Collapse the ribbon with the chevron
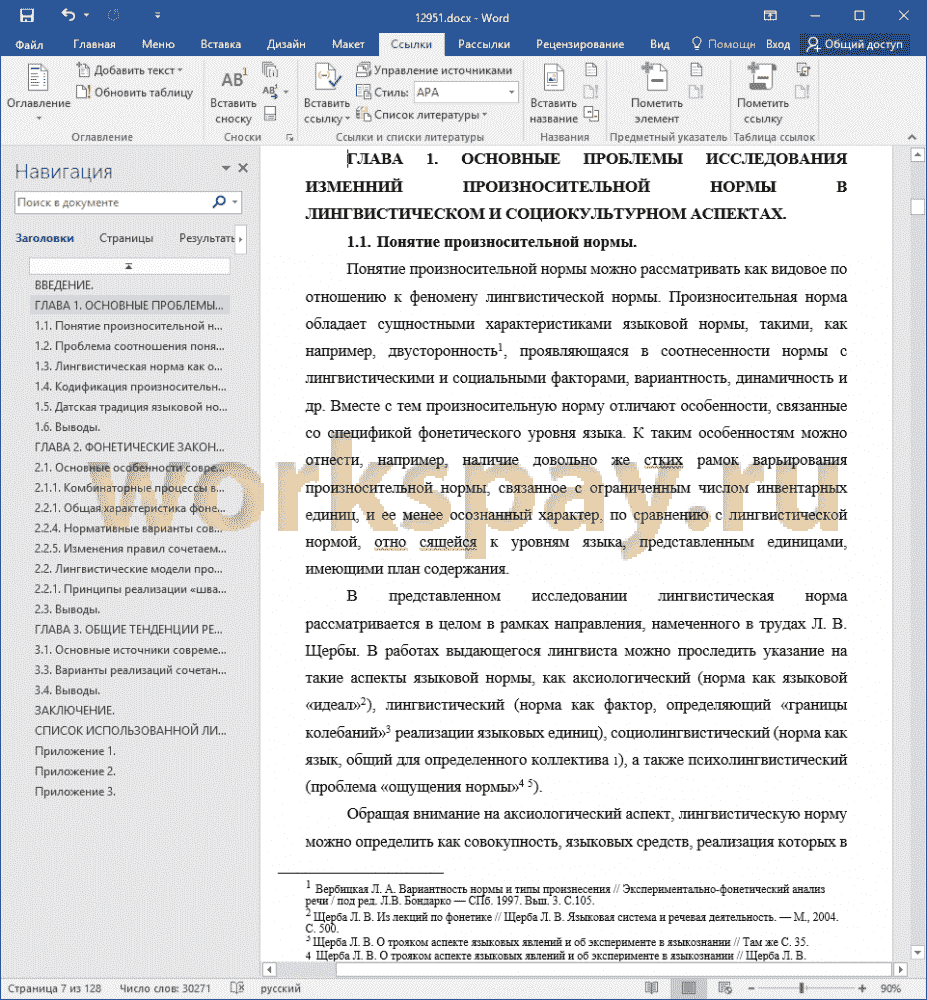Image resolution: width=927 pixels, height=1000 pixels. pyautogui.click(x=912, y=137)
